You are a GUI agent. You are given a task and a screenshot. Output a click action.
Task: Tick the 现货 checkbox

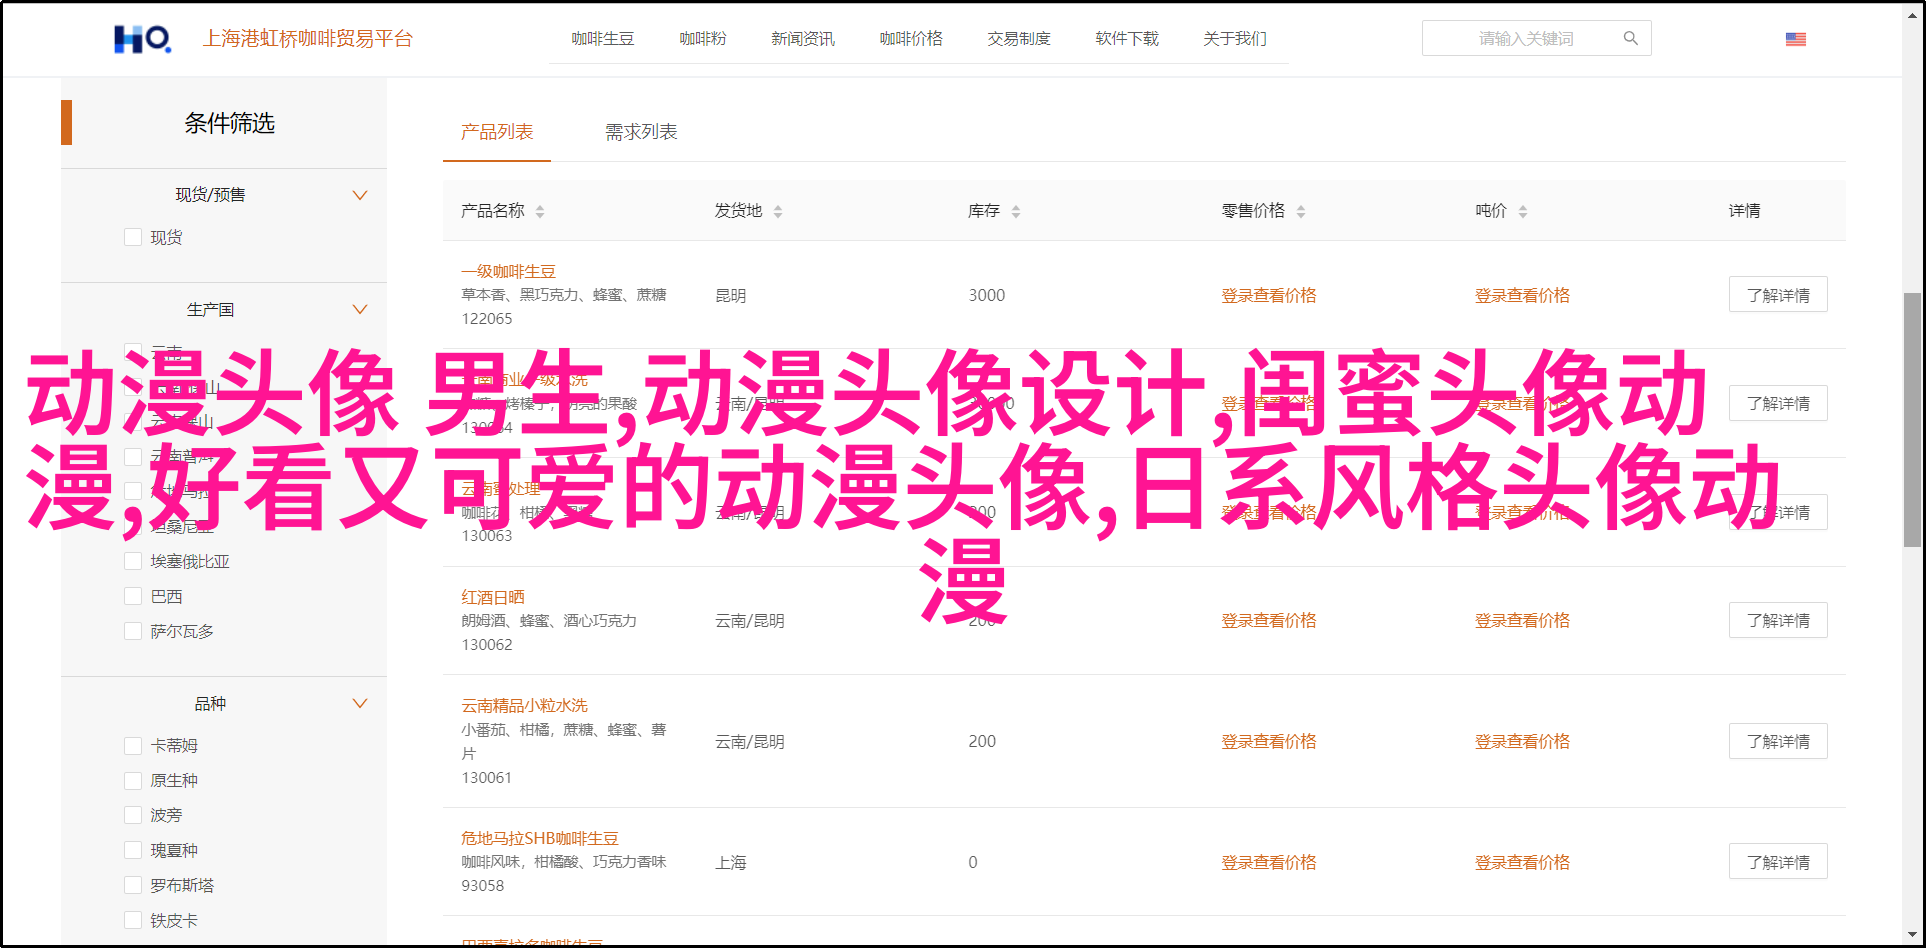(x=132, y=237)
